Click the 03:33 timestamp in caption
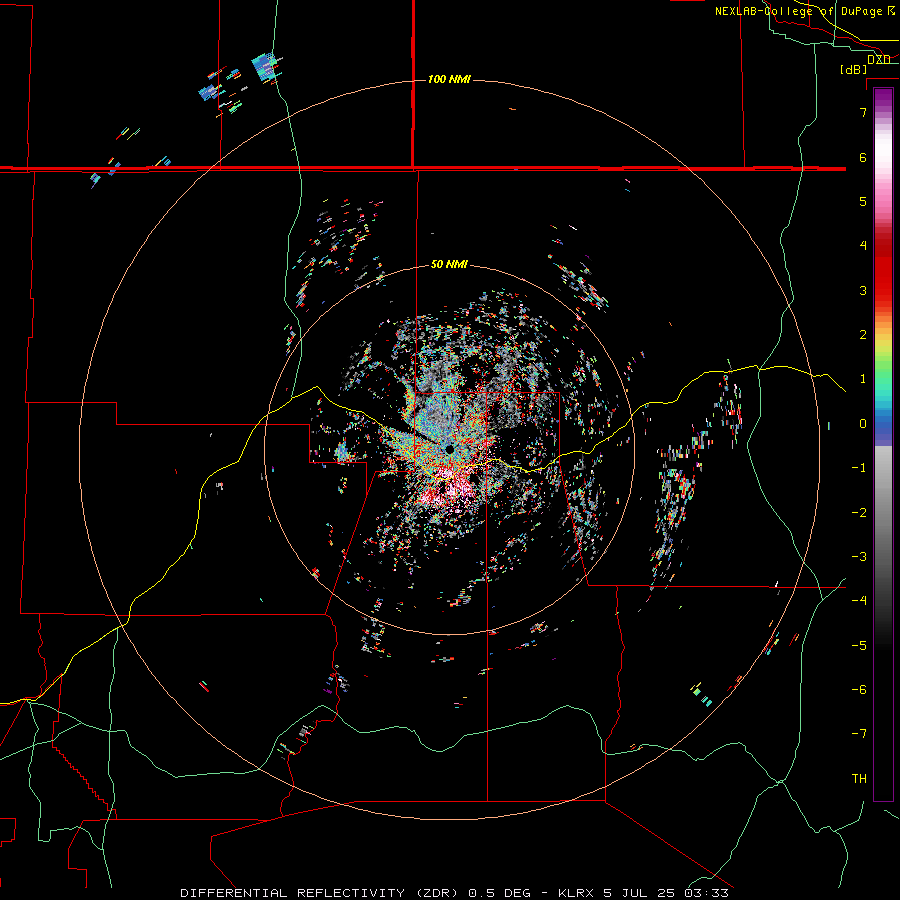Viewport: 900px width, 900px height. tap(706, 893)
